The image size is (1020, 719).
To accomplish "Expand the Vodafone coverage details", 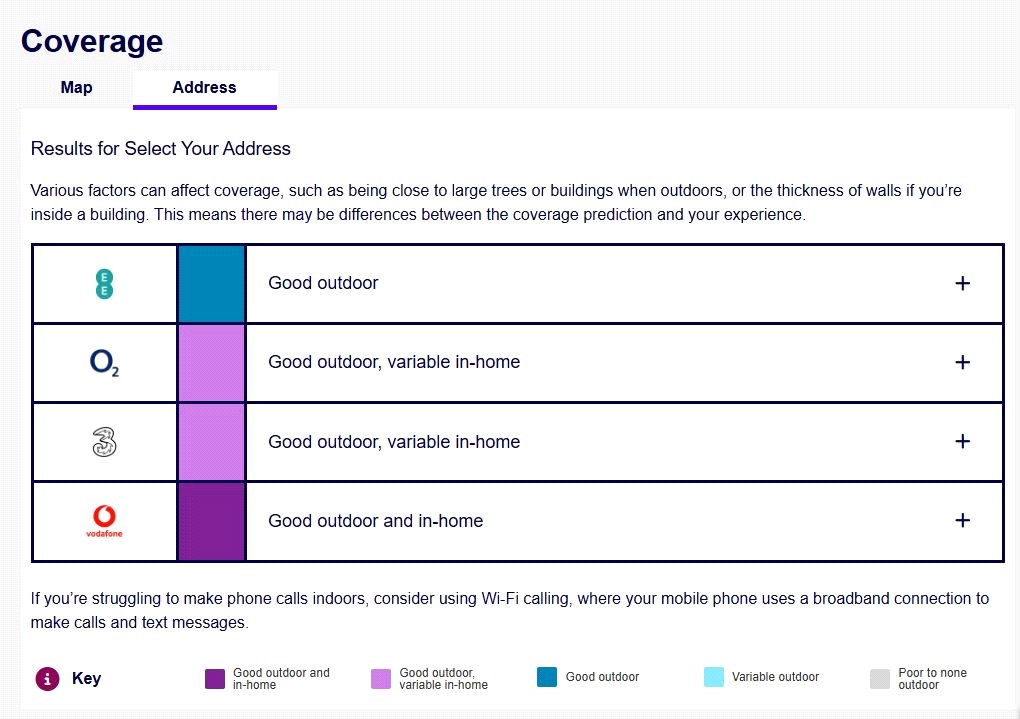I will (962, 521).
